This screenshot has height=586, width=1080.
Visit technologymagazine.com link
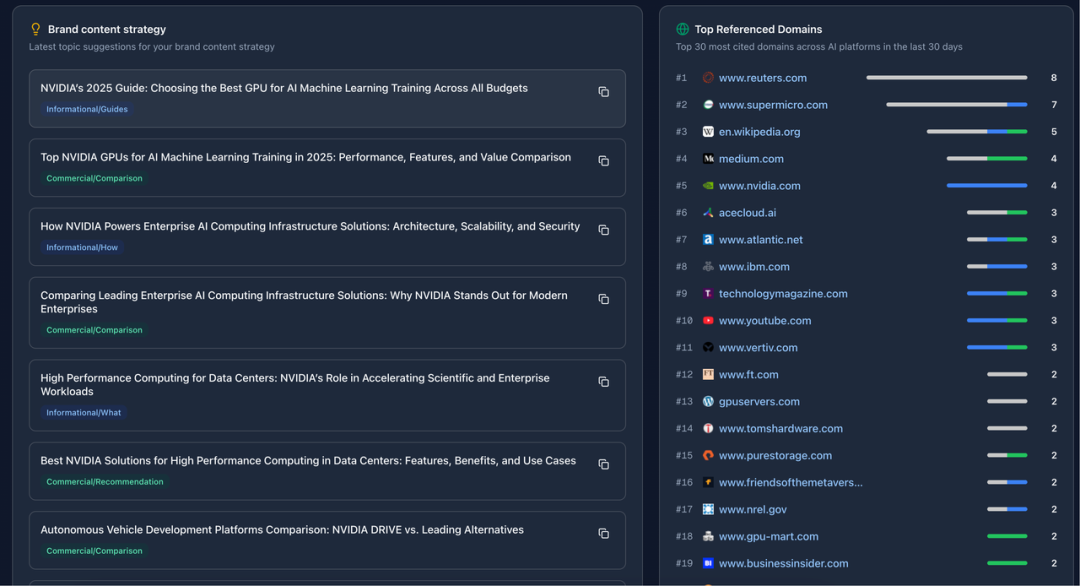pyautogui.click(x=783, y=293)
